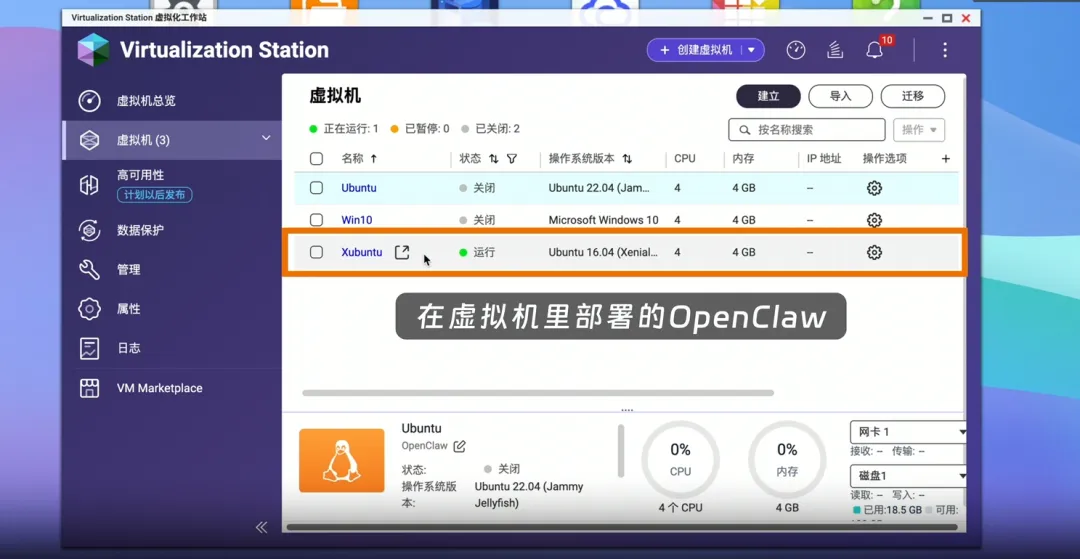Click the 内存 0% usage gauge
The width and height of the screenshot is (1080, 559).
(787, 460)
